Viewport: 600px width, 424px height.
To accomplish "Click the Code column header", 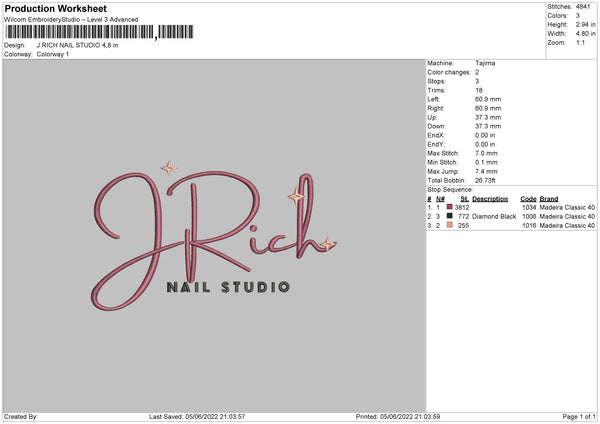I will point(528,198).
